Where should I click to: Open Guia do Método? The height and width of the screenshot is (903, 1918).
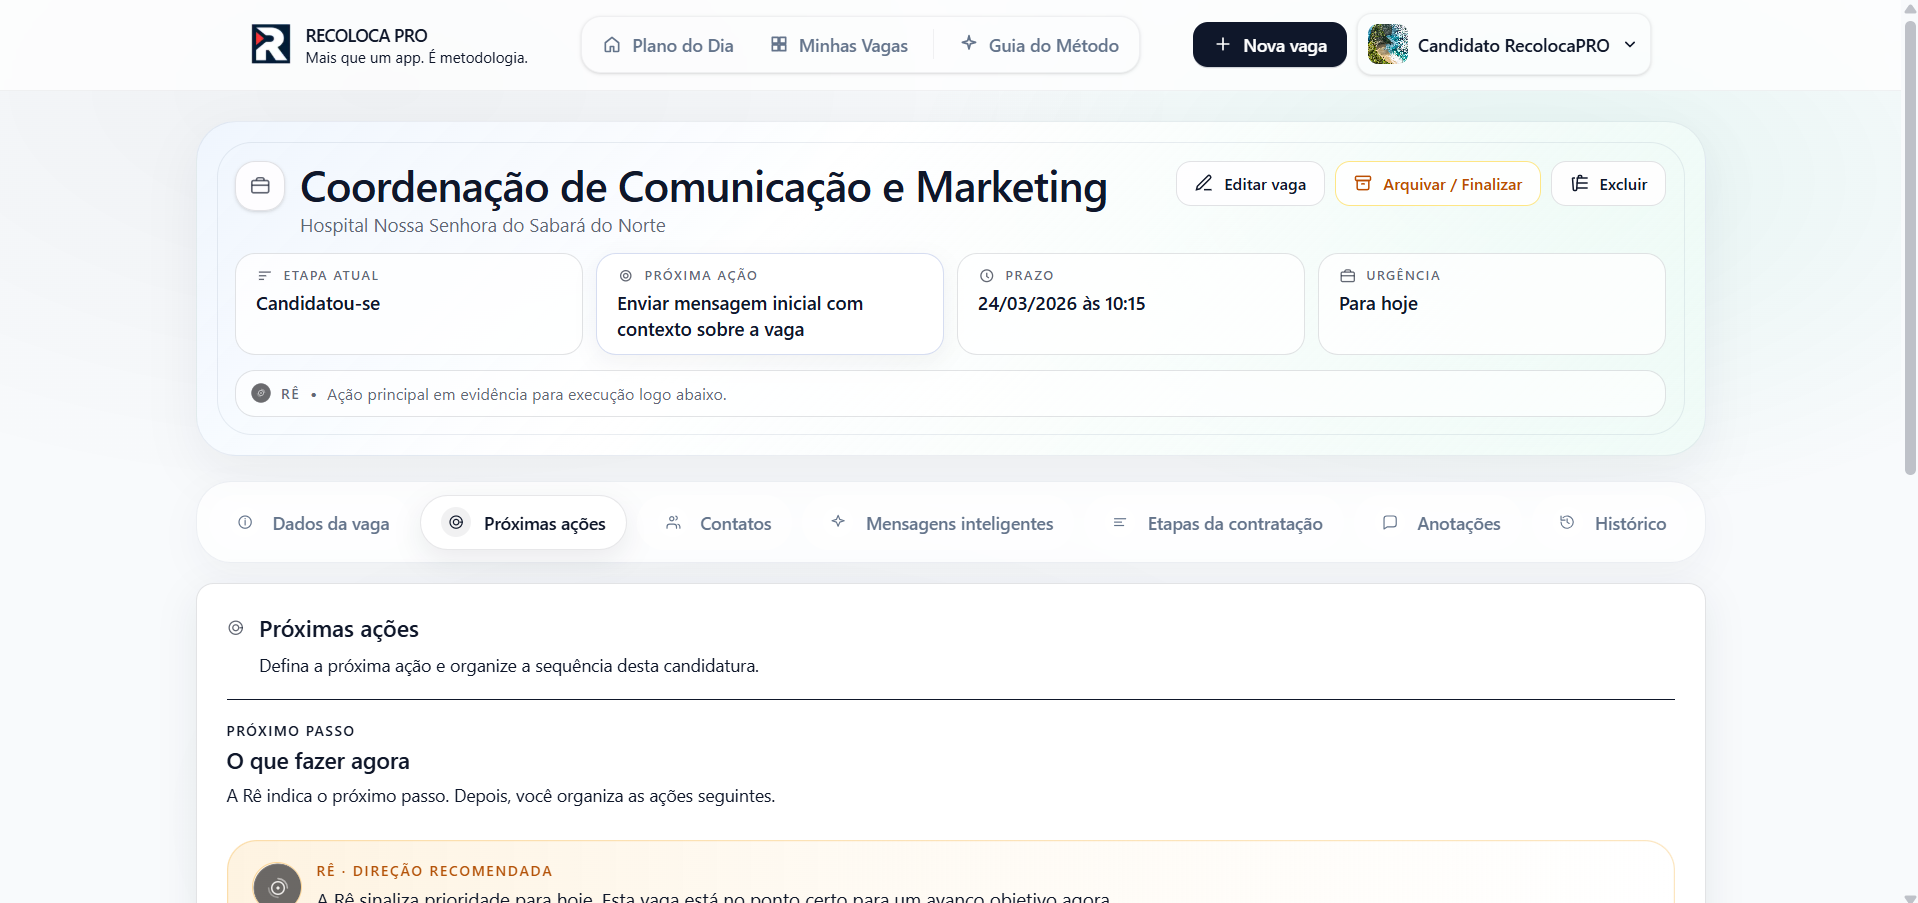point(1039,45)
